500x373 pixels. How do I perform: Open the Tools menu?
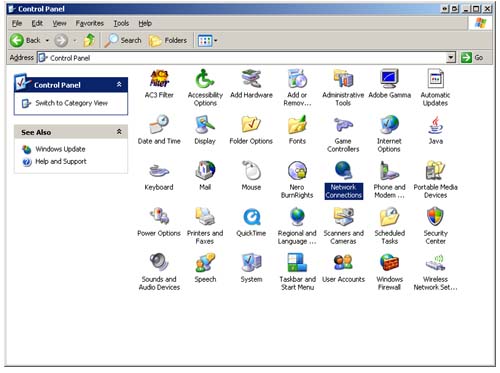pyautogui.click(x=121, y=23)
